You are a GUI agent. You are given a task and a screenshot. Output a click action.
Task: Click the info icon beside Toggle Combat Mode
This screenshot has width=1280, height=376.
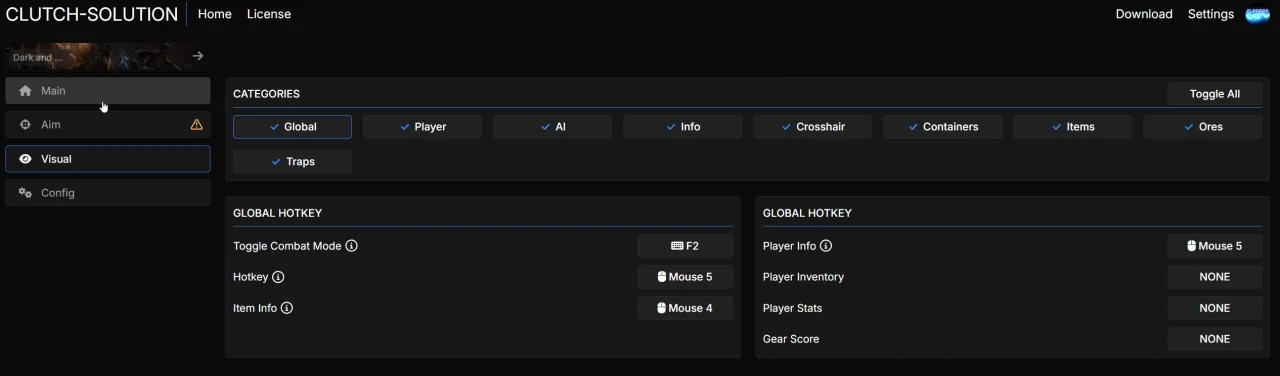[352, 246]
